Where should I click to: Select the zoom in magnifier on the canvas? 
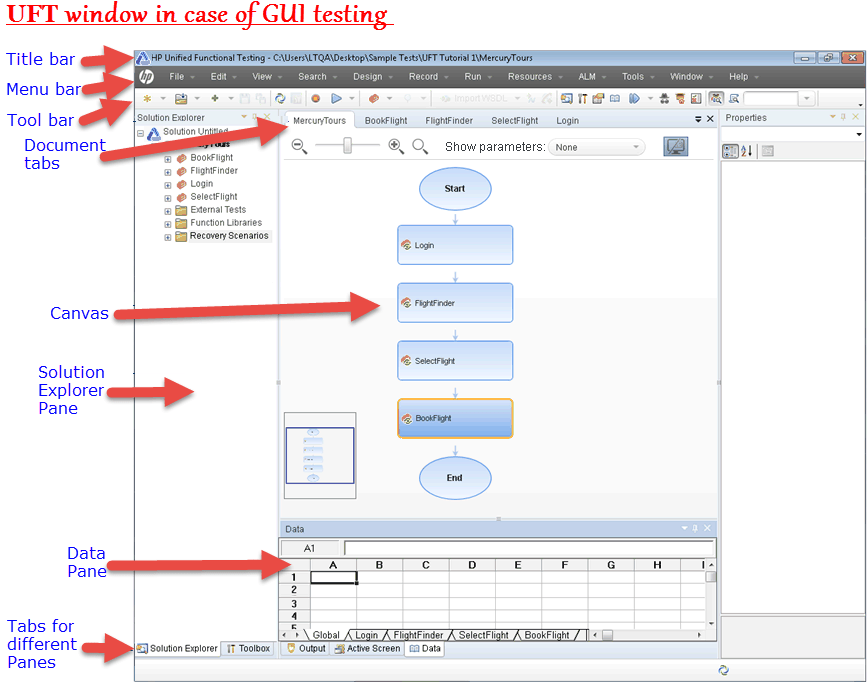[396, 146]
